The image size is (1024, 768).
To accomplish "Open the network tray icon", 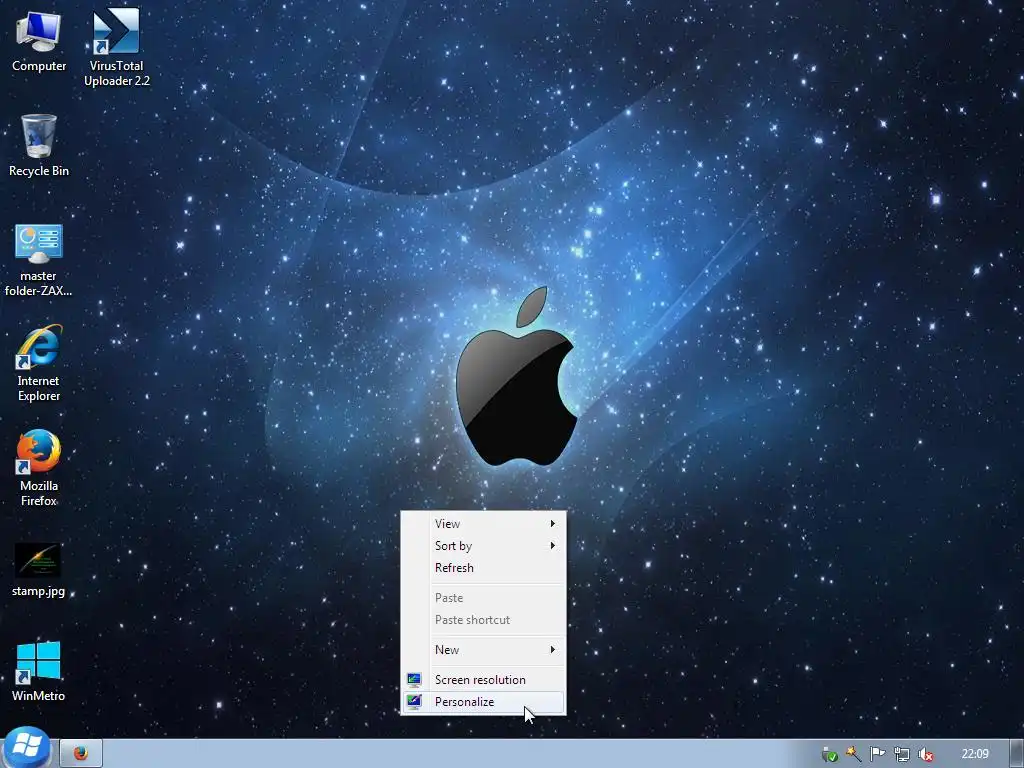I will pos(902,754).
